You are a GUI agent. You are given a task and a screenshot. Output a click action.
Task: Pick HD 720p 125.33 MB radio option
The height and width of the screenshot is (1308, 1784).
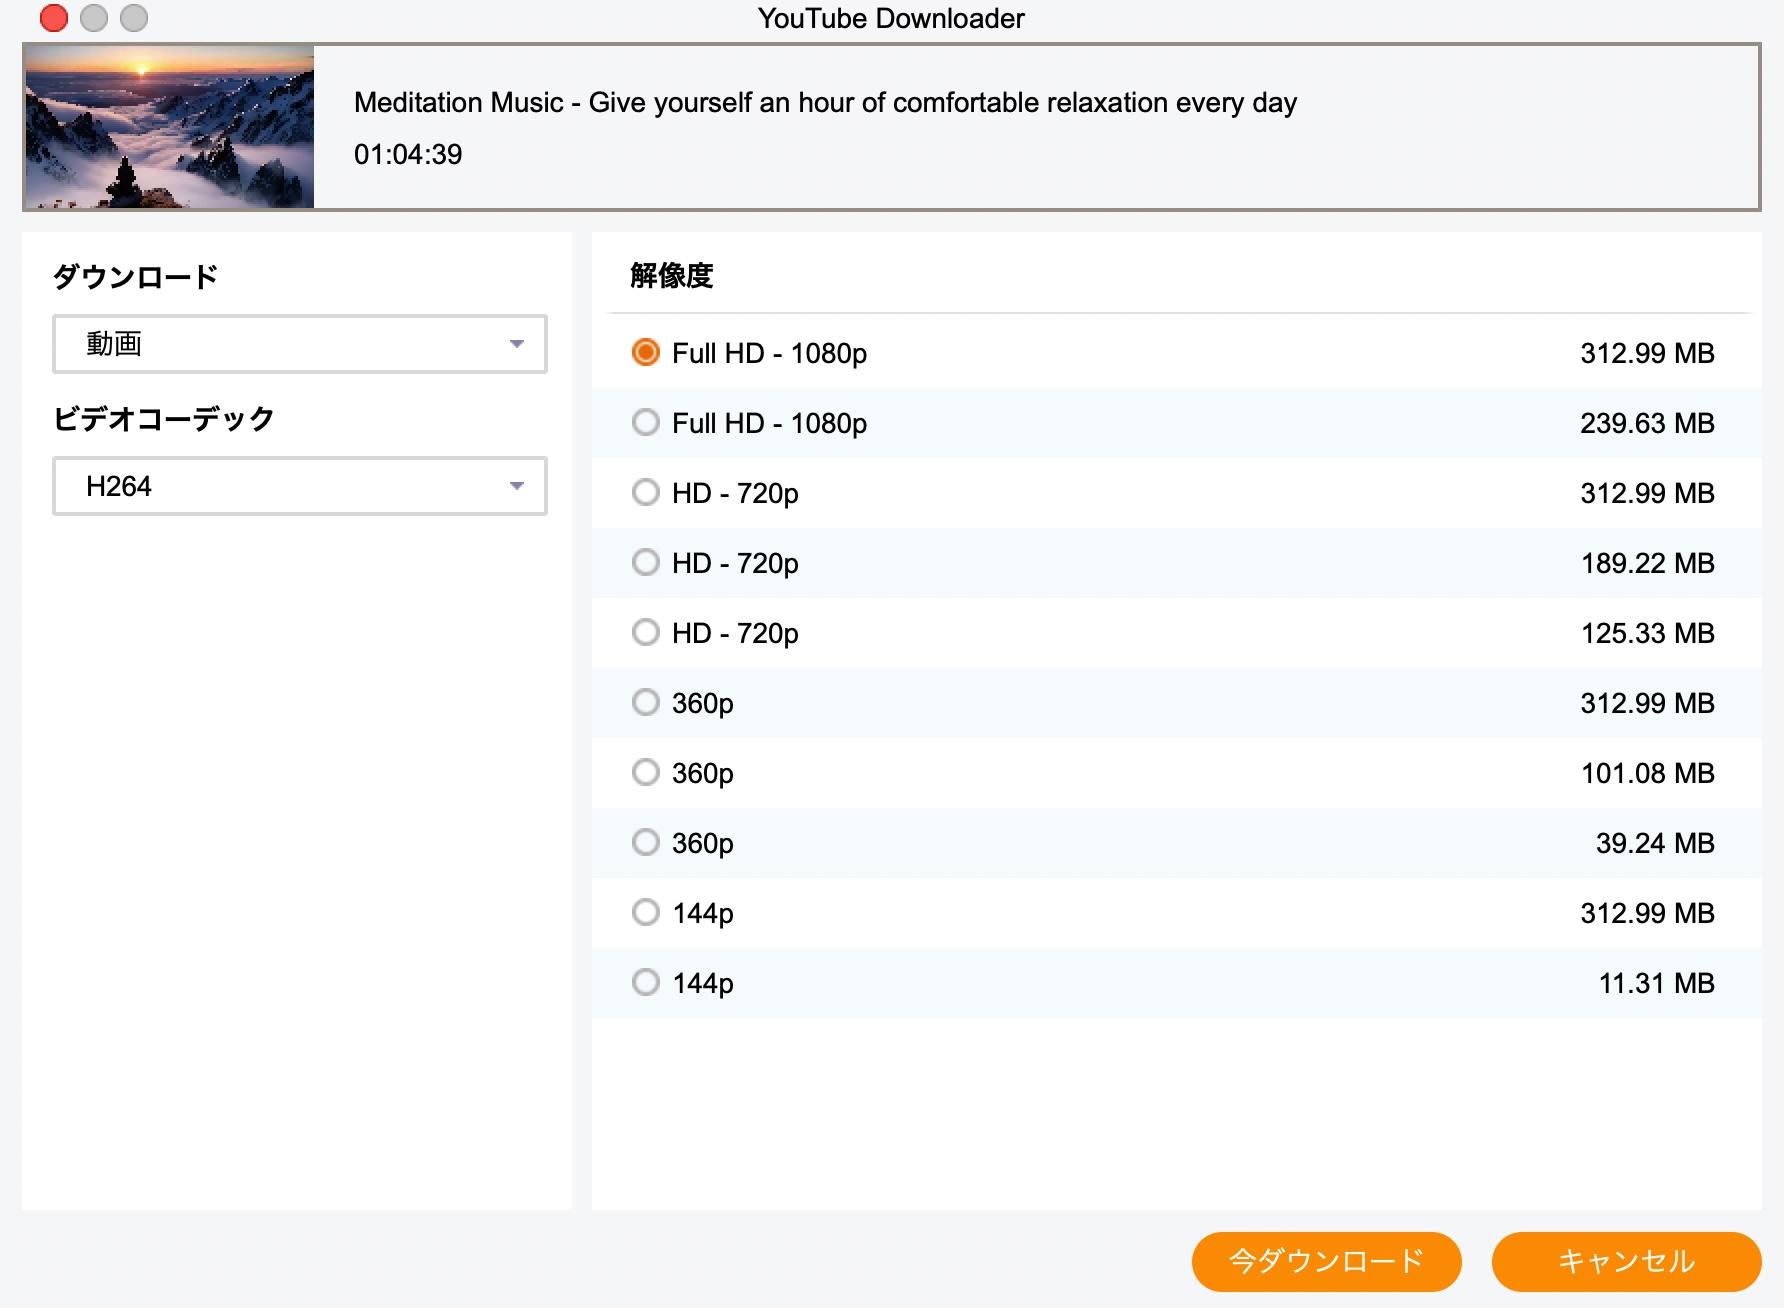pyautogui.click(x=646, y=633)
